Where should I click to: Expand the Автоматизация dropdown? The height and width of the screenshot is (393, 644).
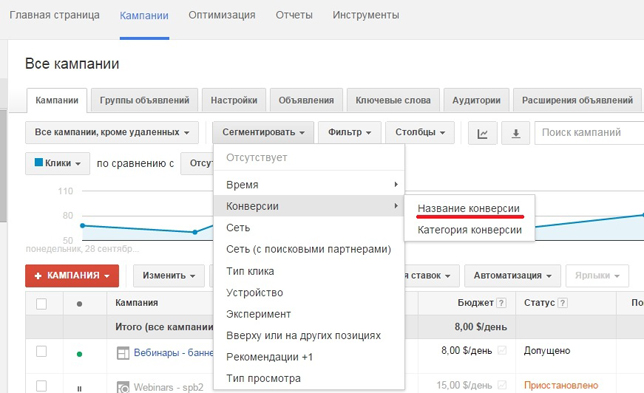pos(512,276)
